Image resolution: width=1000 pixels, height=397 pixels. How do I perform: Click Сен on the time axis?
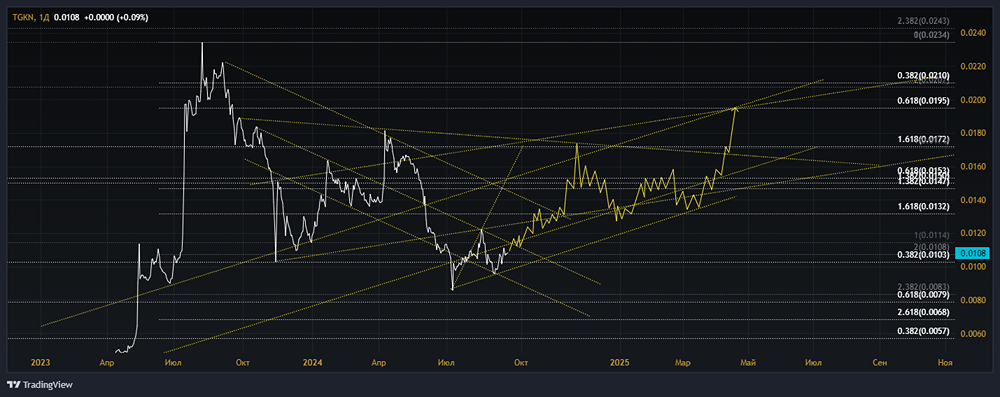click(879, 363)
